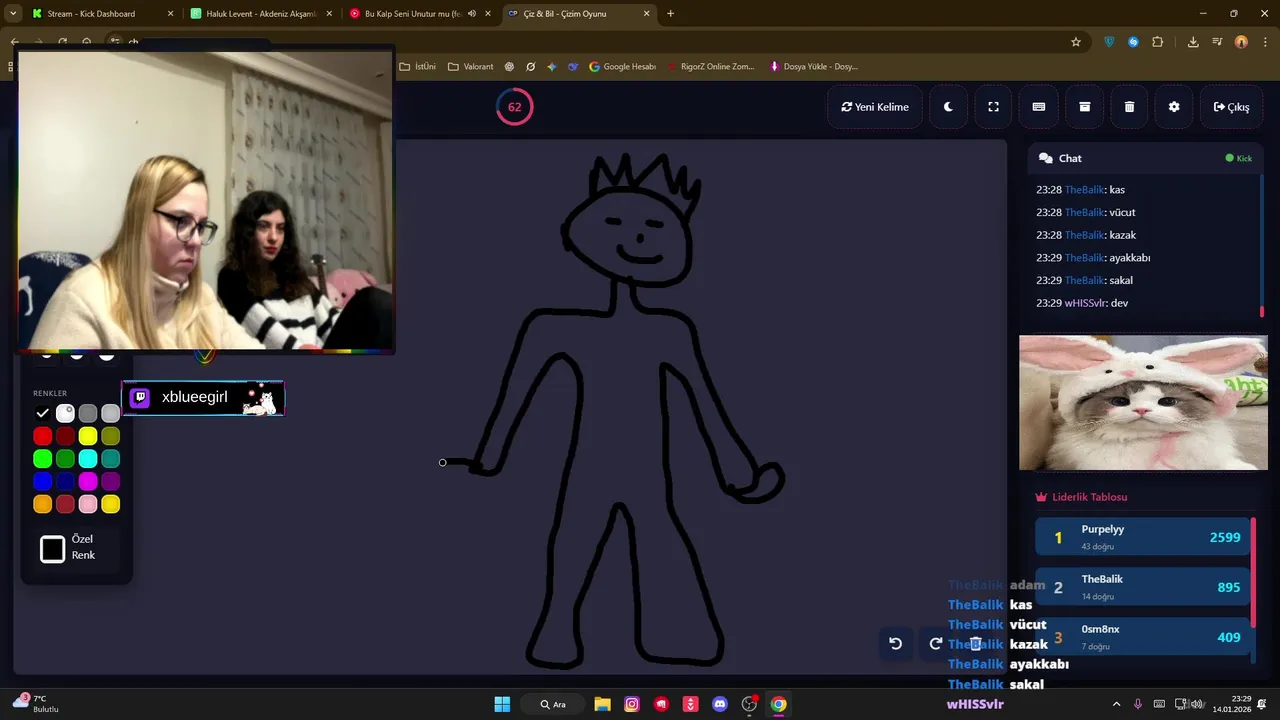Bookmark this page with the star icon
Screen dimensions: 1280x720
pos(1076,42)
